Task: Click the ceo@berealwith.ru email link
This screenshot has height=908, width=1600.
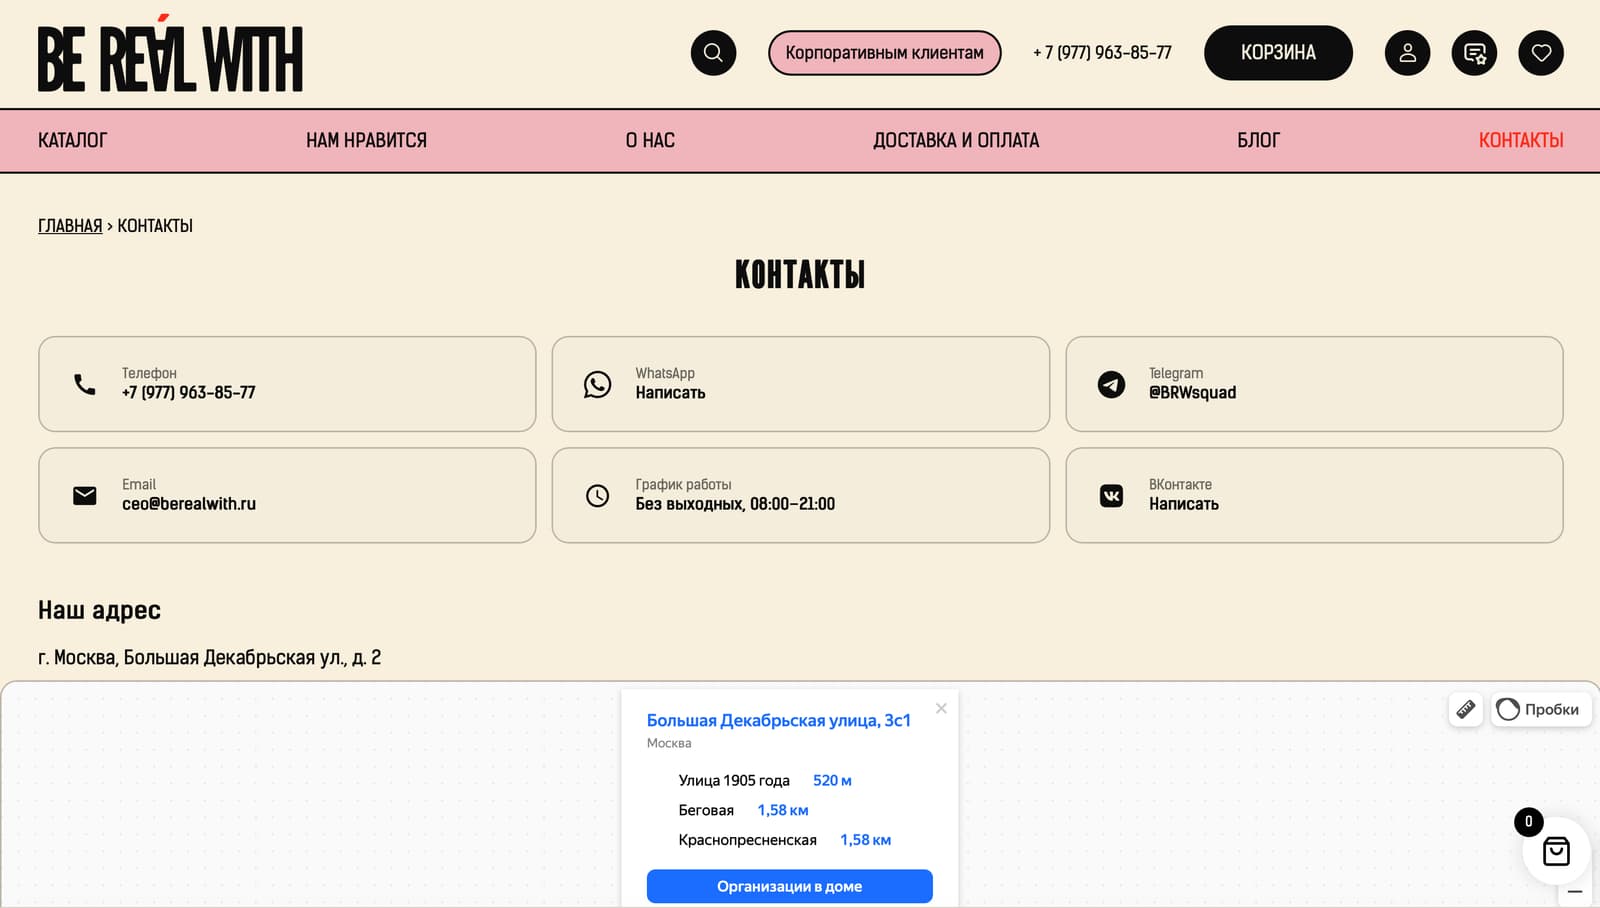Action: 189,504
